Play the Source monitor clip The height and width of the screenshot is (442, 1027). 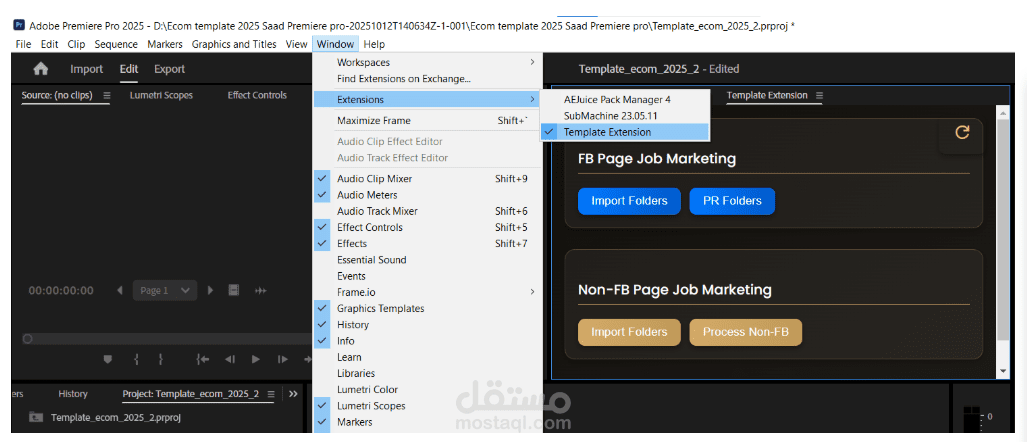pyautogui.click(x=256, y=359)
